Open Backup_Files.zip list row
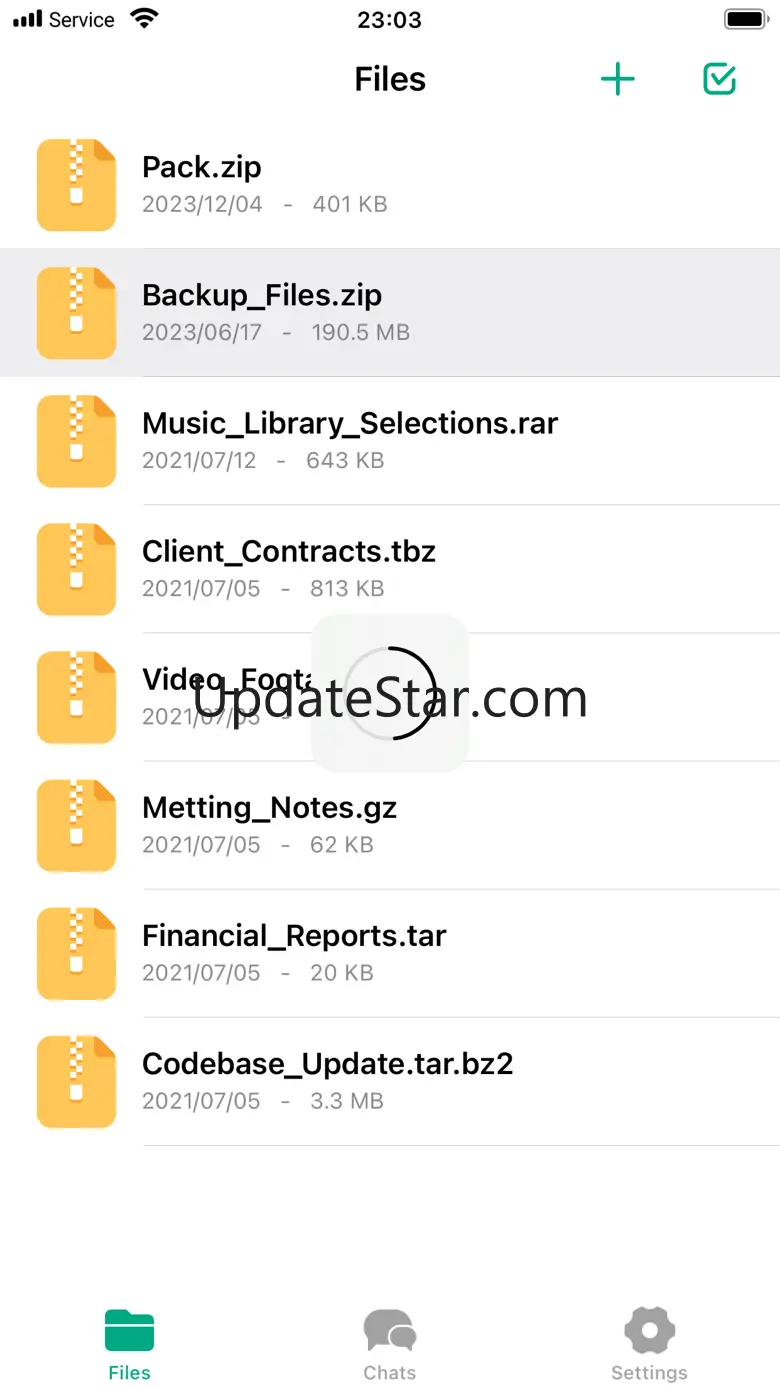The image size is (780, 1387). (x=390, y=313)
